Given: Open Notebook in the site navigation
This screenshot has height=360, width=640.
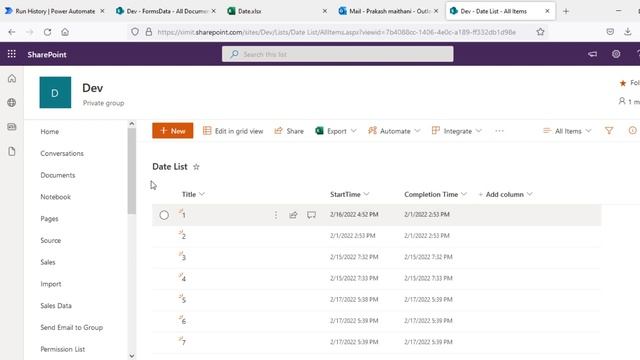Looking at the screenshot, I should point(56,197).
